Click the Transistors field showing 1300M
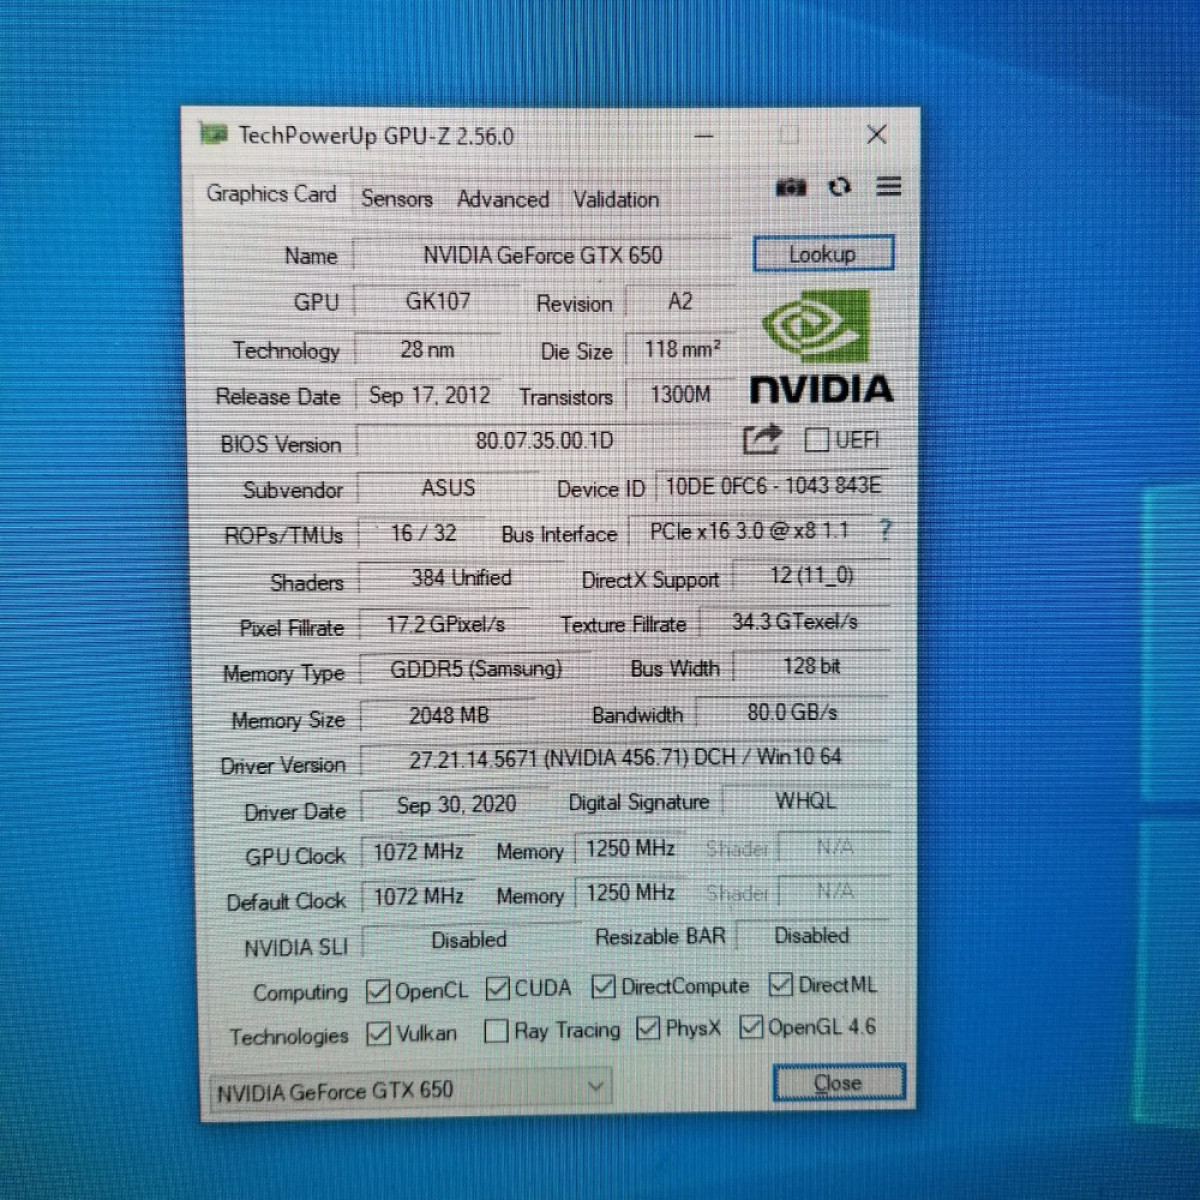 pyautogui.click(x=681, y=395)
